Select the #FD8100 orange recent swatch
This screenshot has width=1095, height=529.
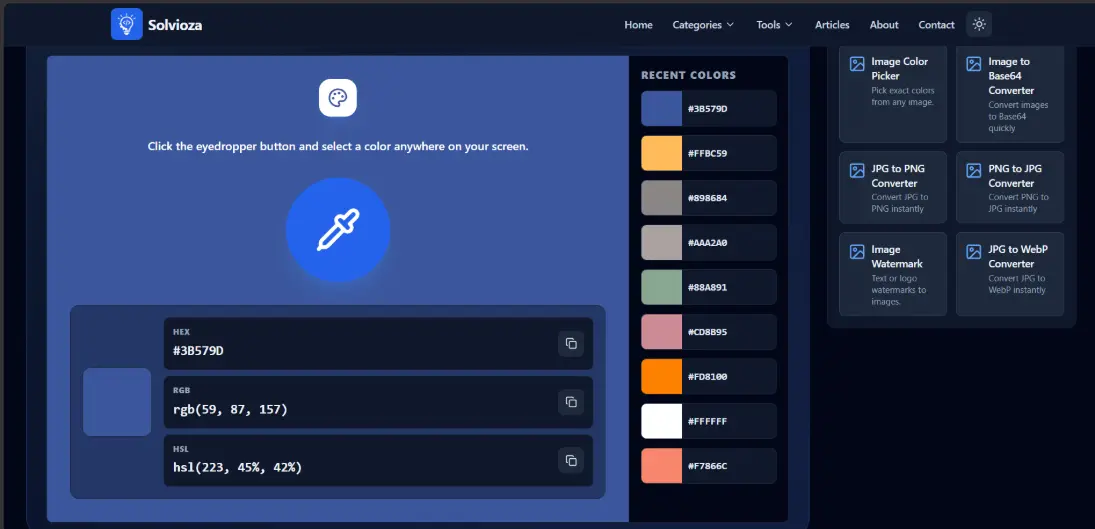point(661,376)
